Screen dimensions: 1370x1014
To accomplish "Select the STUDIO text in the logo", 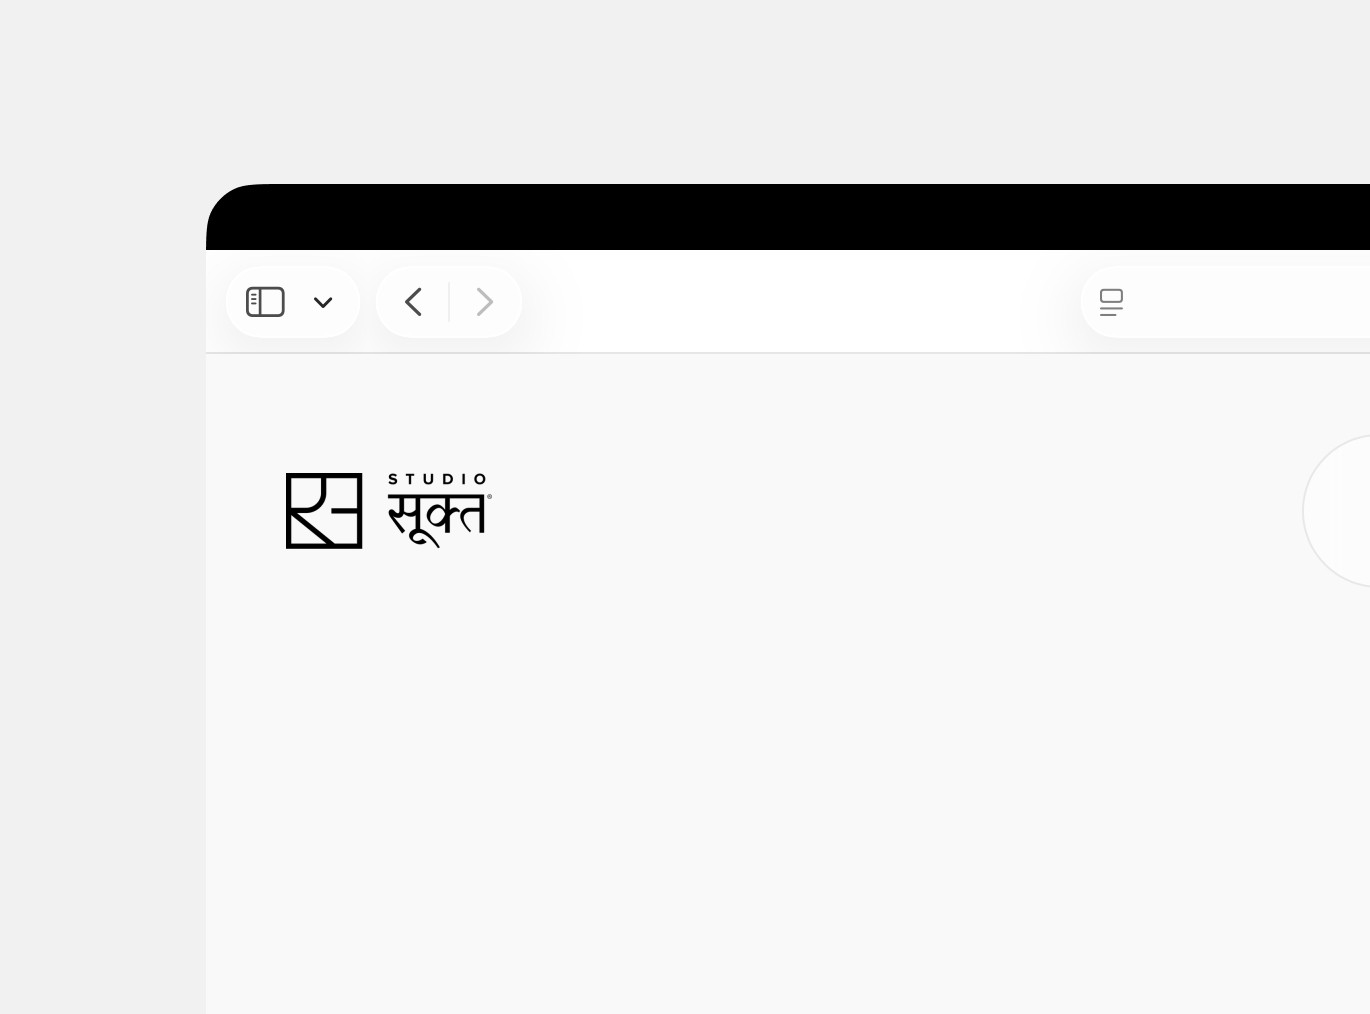I will [437, 479].
